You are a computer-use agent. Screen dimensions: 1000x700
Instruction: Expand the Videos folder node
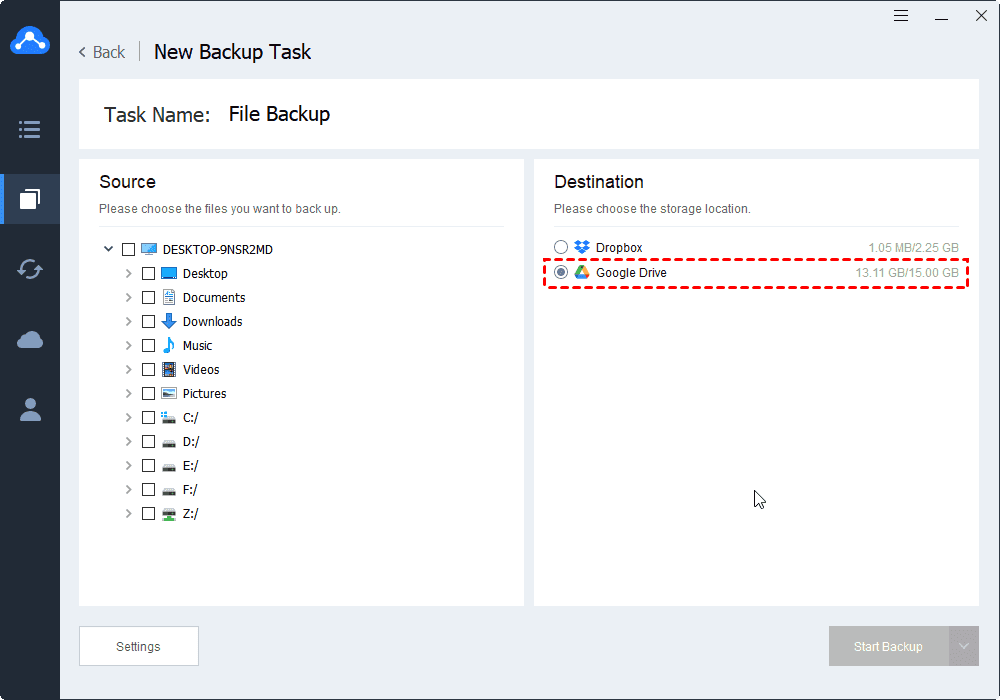128,370
